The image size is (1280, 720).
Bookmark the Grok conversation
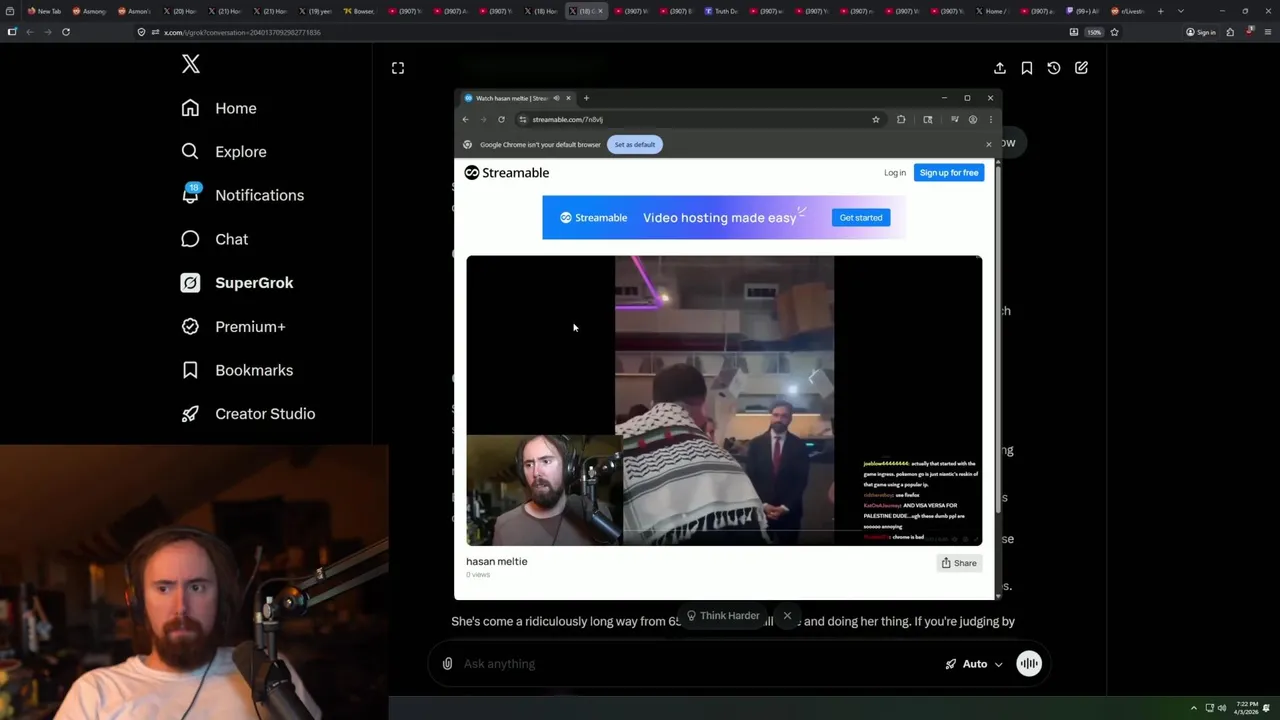coord(1027,68)
